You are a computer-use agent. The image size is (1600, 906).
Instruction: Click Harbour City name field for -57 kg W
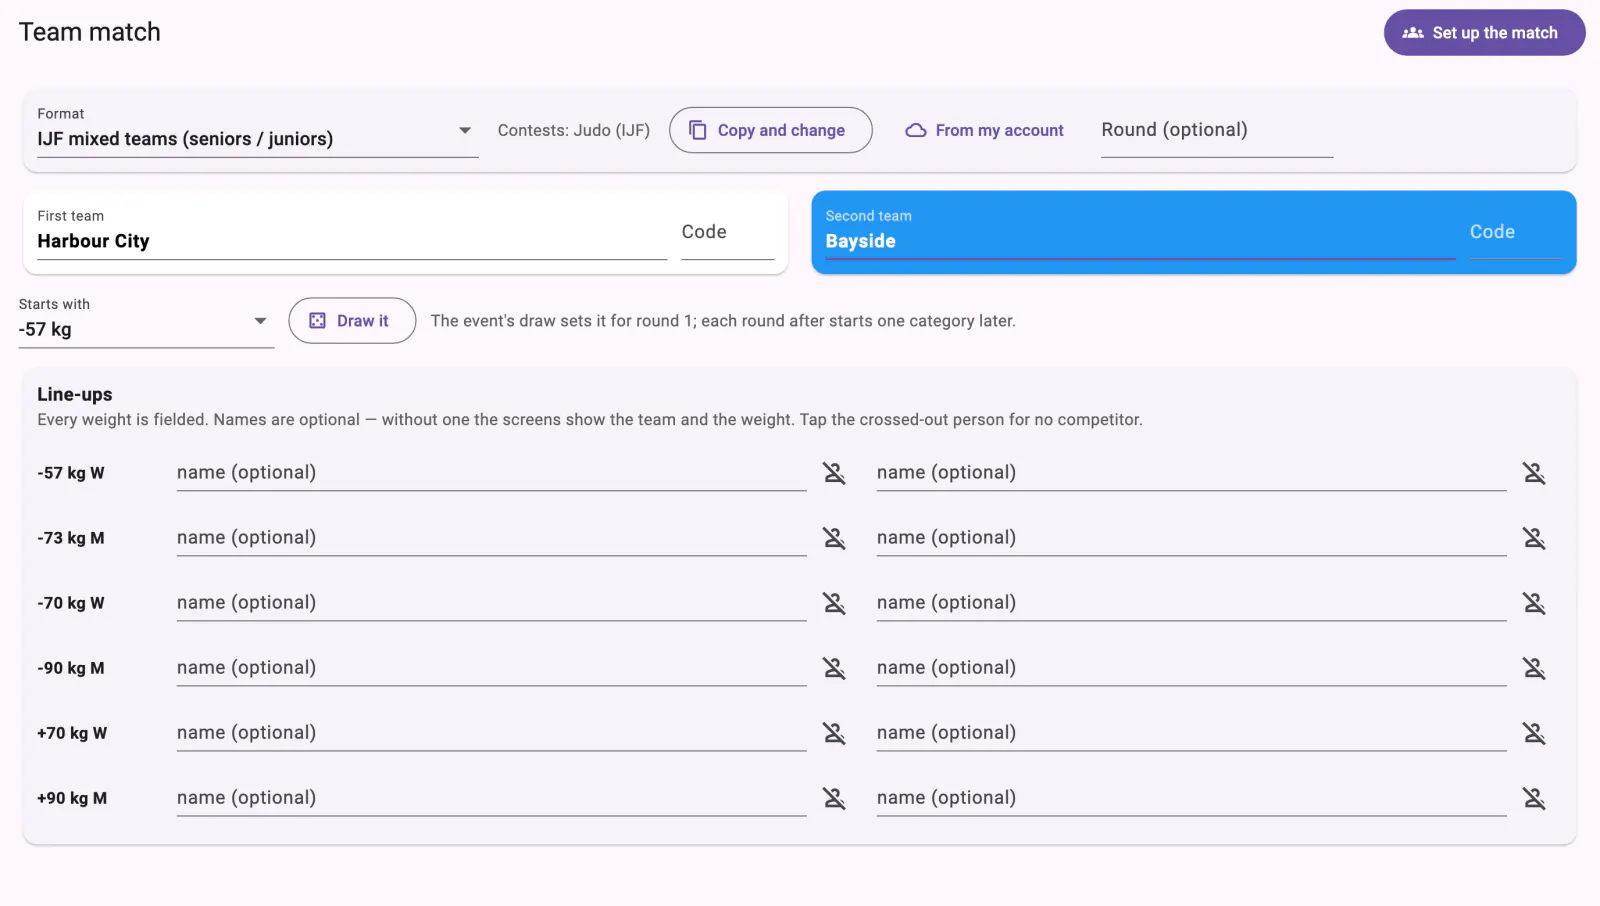point(491,473)
